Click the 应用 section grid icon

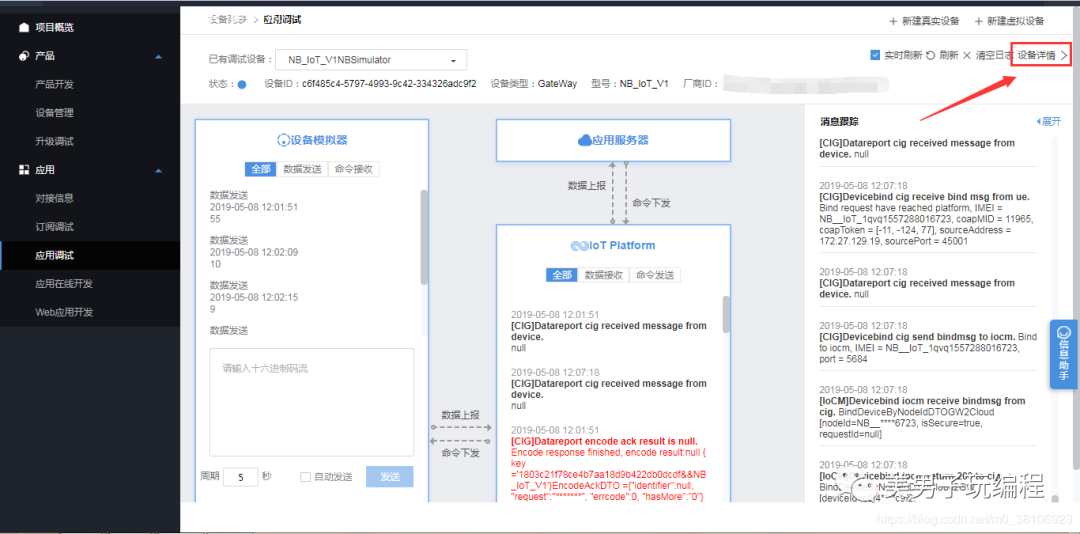point(24,170)
